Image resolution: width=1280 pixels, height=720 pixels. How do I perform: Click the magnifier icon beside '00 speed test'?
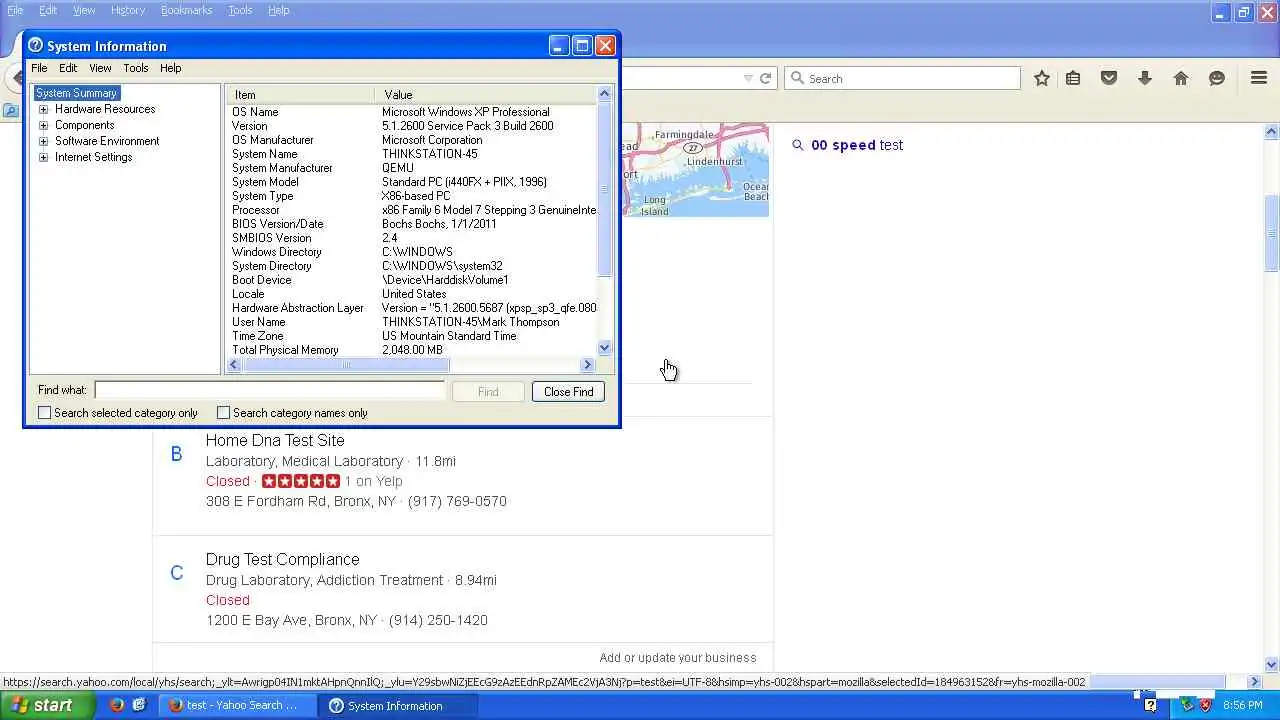point(797,145)
